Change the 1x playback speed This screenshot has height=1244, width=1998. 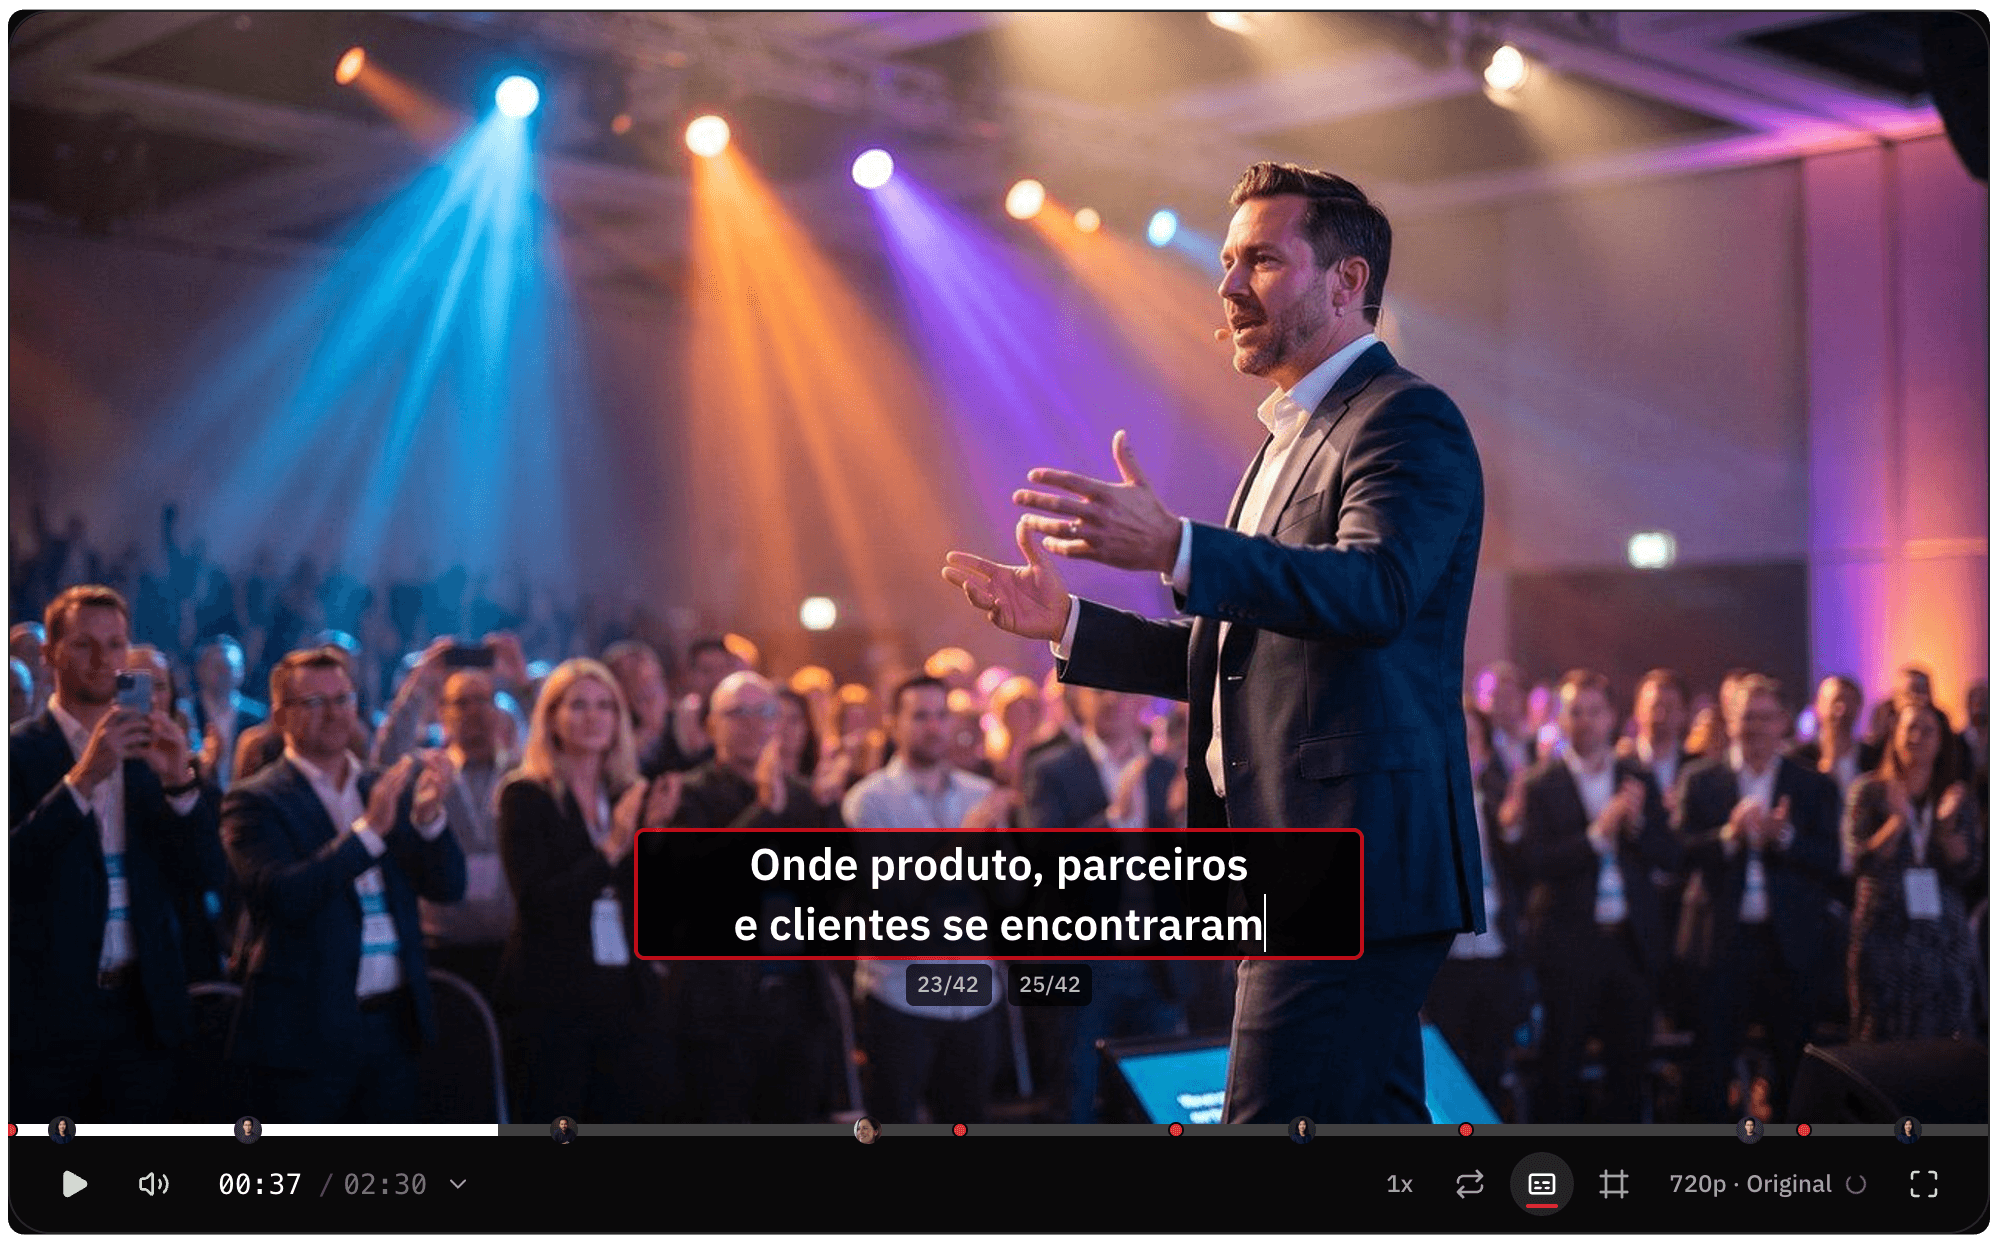tap(1399, 1184)
